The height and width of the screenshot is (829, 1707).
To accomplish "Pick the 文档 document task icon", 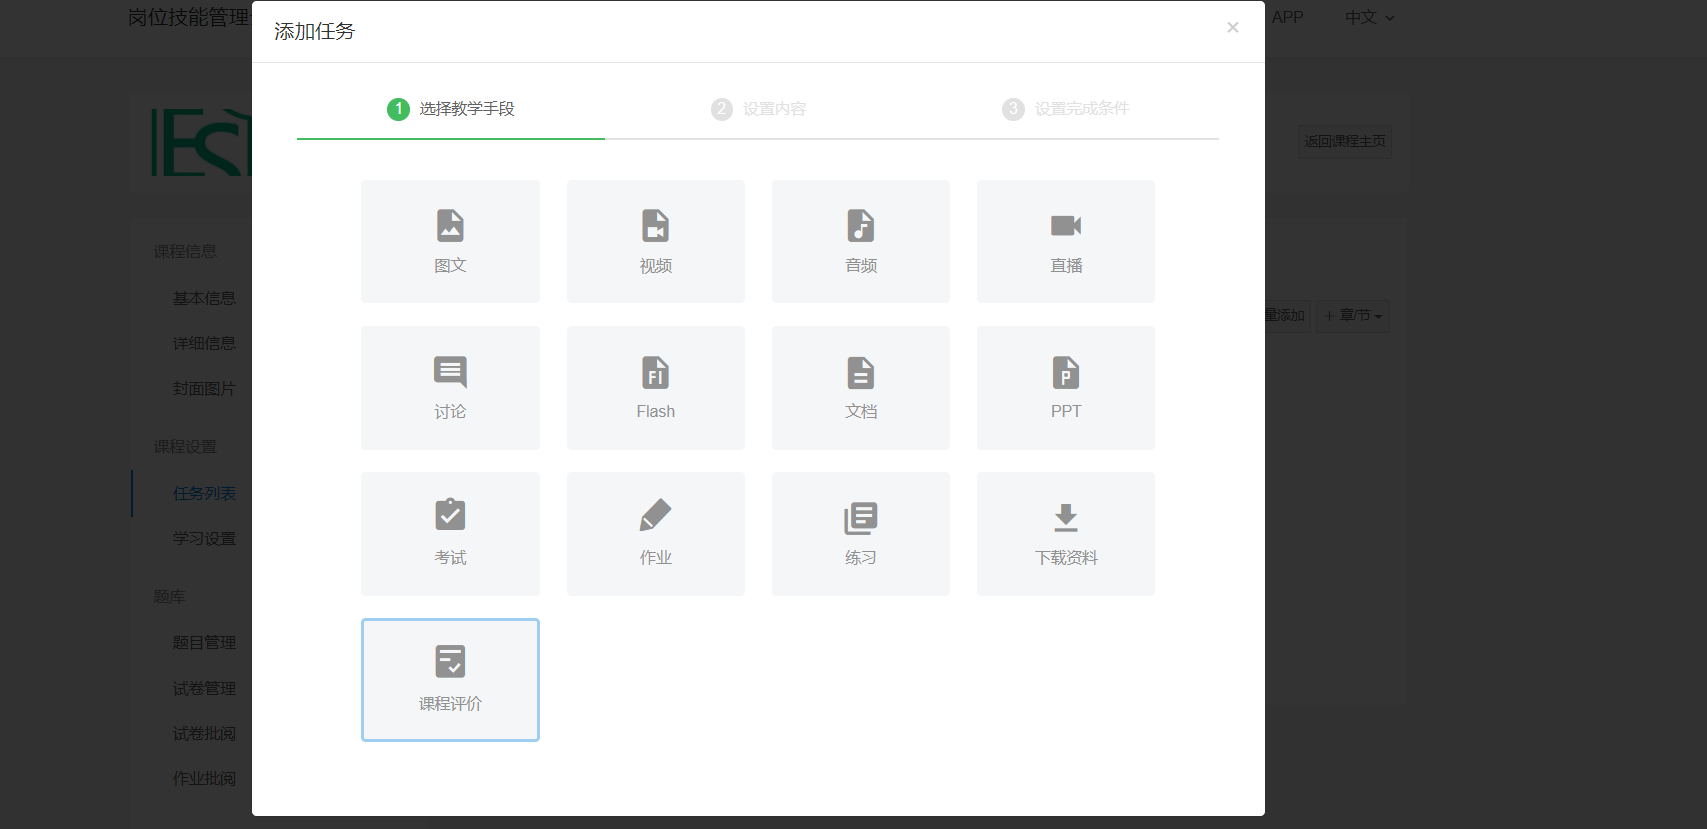I will (860, 387).
